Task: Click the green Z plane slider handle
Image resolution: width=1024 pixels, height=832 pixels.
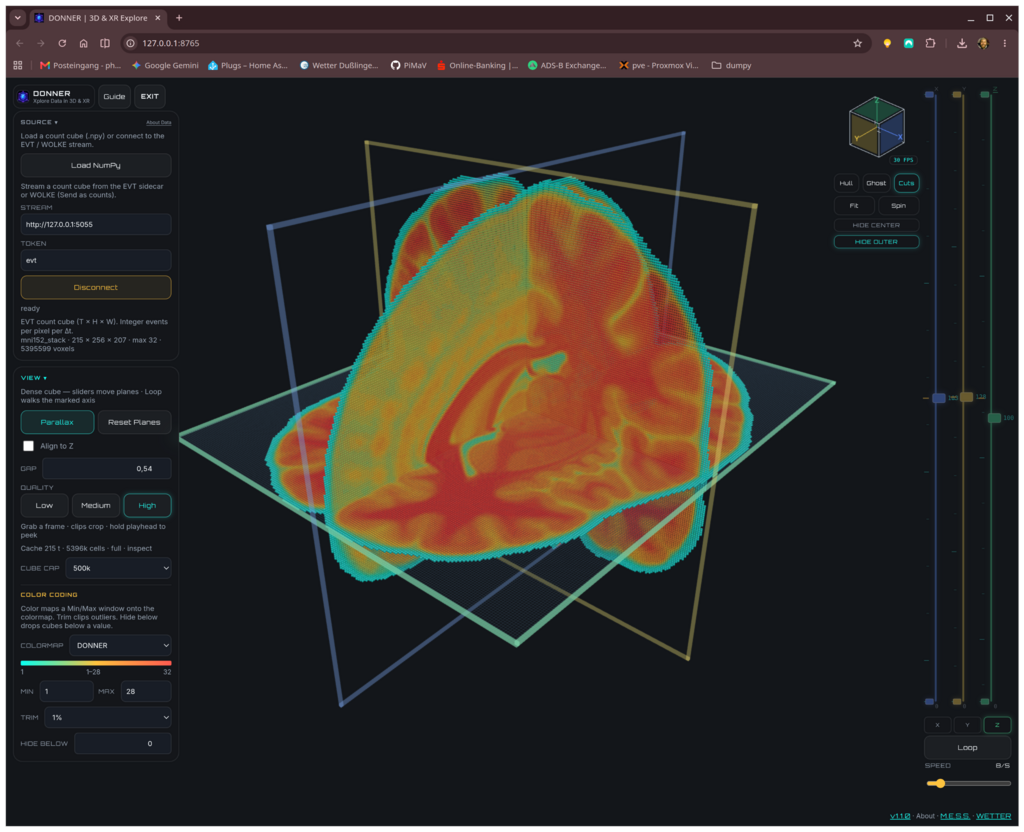Action: click(994, 418)
